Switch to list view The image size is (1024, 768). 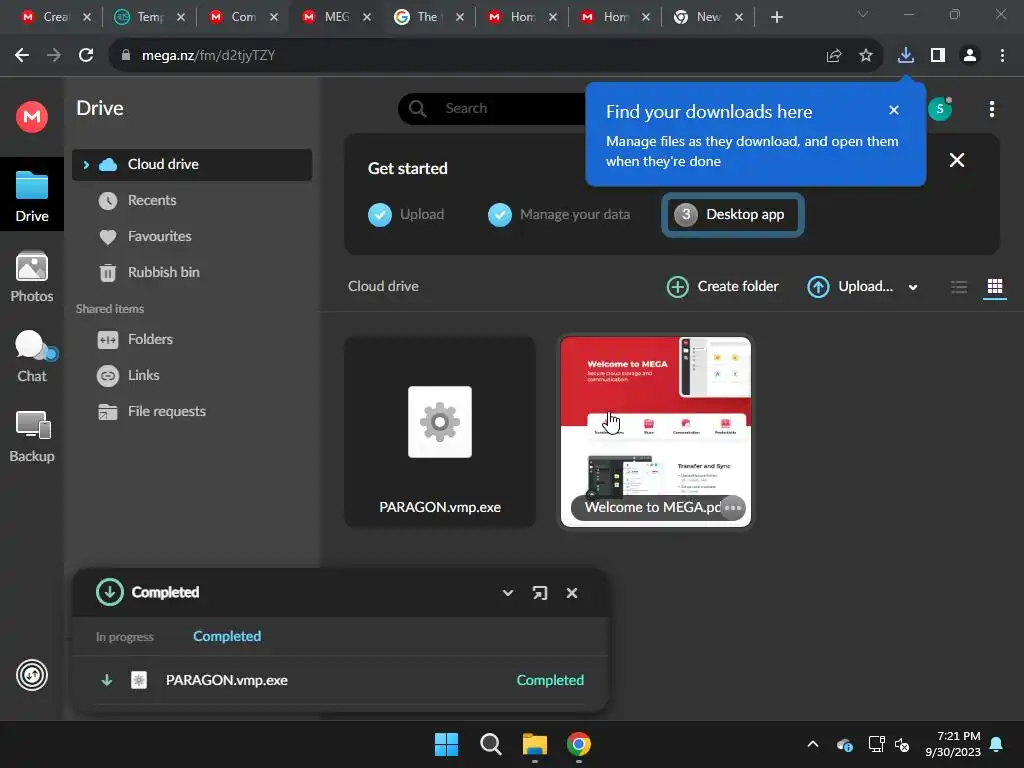959,287
